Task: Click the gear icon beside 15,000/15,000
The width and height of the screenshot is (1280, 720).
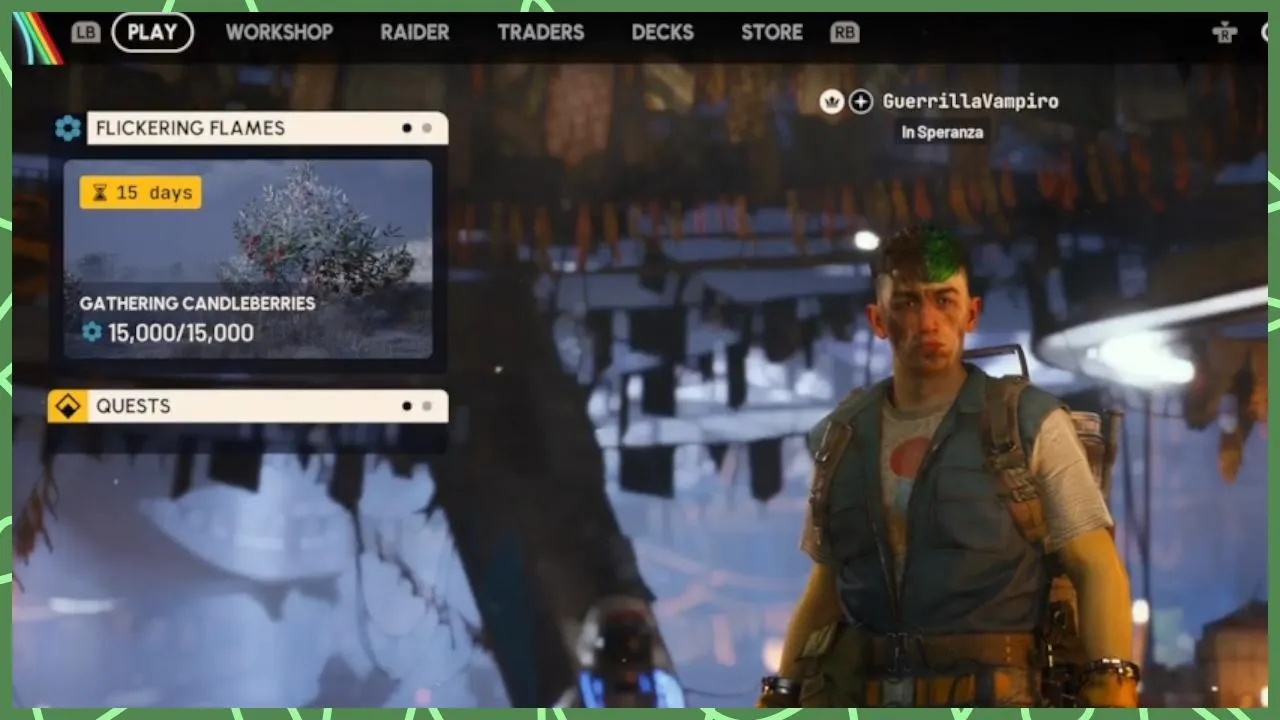Action: click(92, 332)
